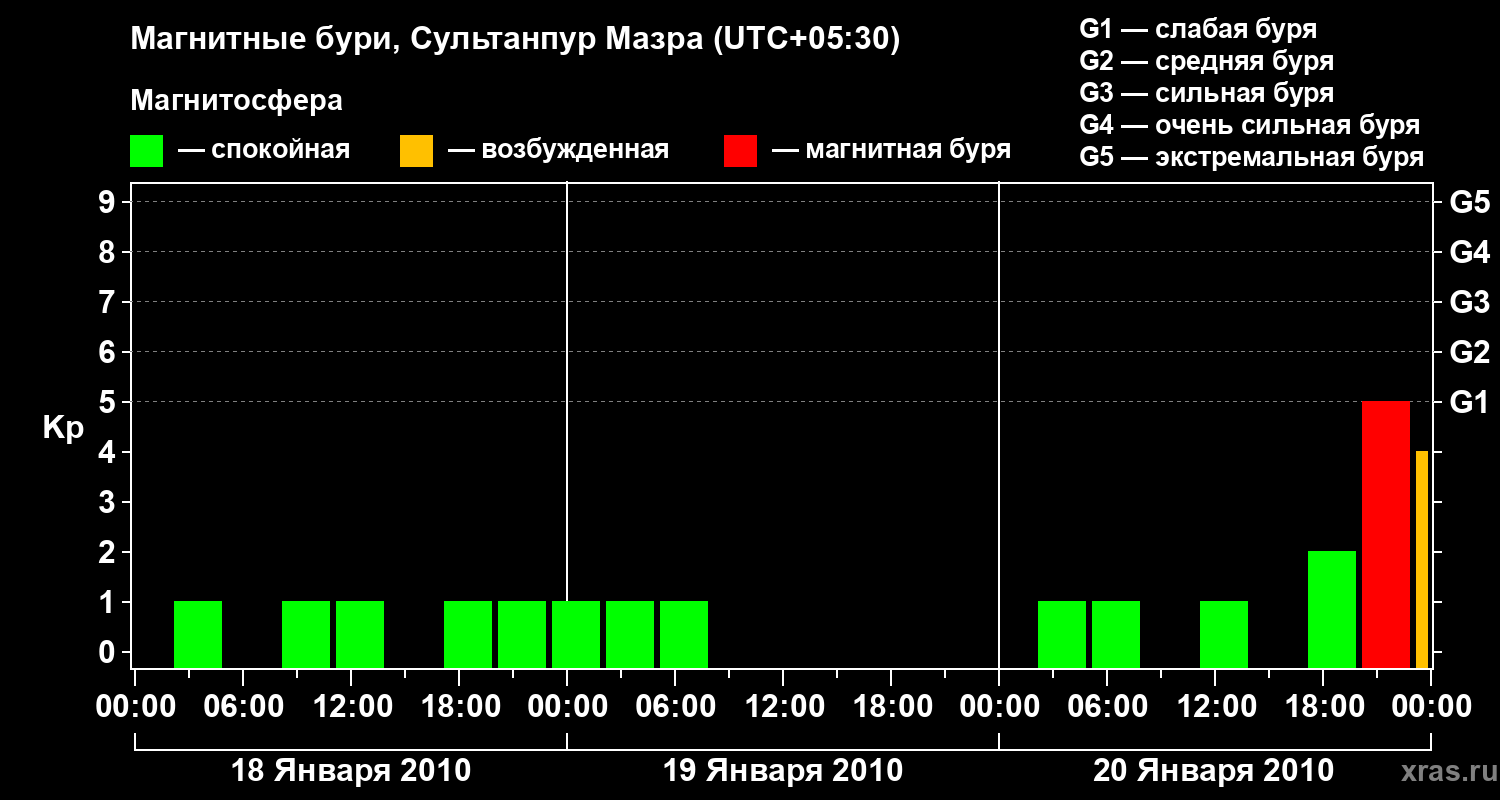Viewport: 1500px width, 800px height.
Task: Click the green "спокойная" legend swatch
Action: (147, 151)
